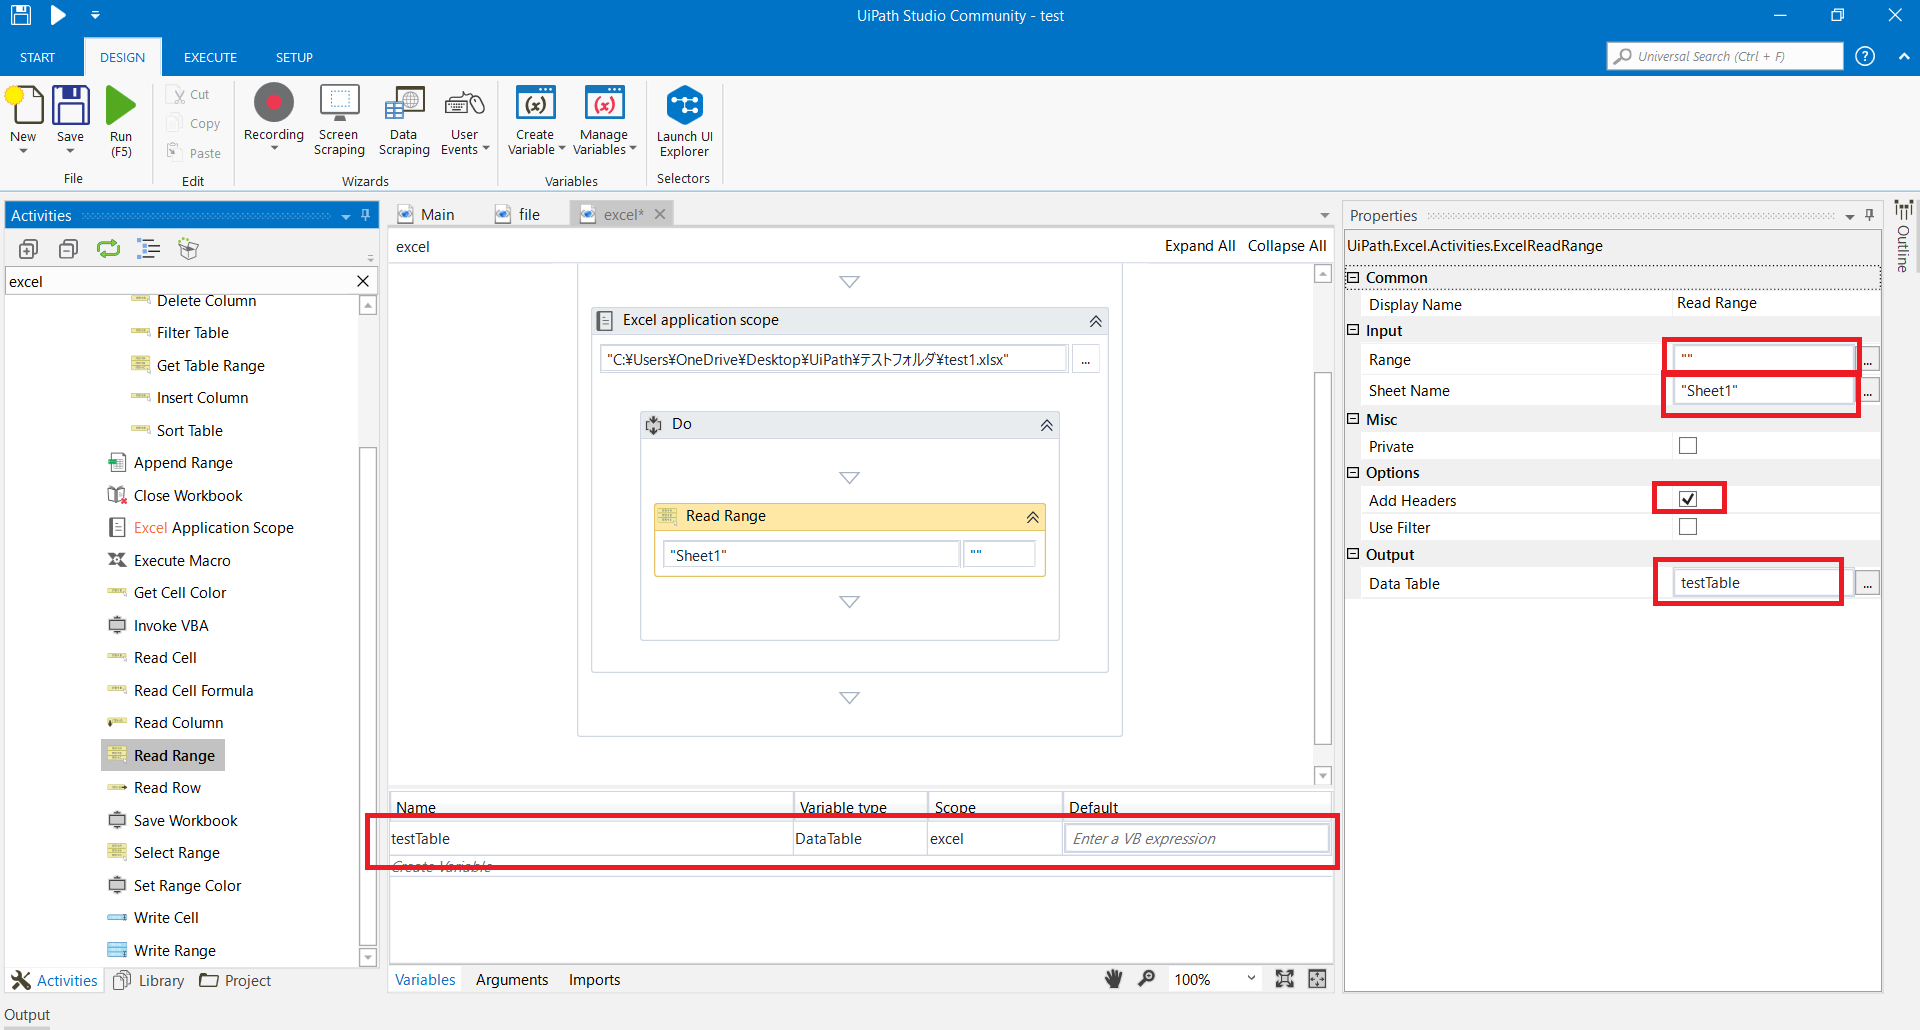Clear the activities search box
Screen dimensions: 1920x1030
[x=363, y=282]
